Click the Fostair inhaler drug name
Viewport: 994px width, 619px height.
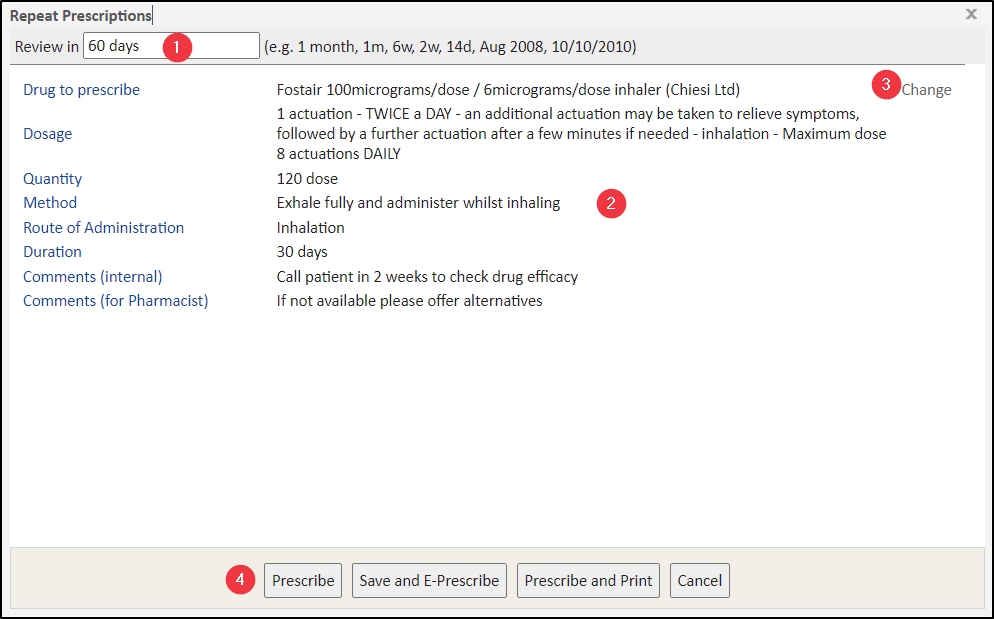click(x=508, y=90)
